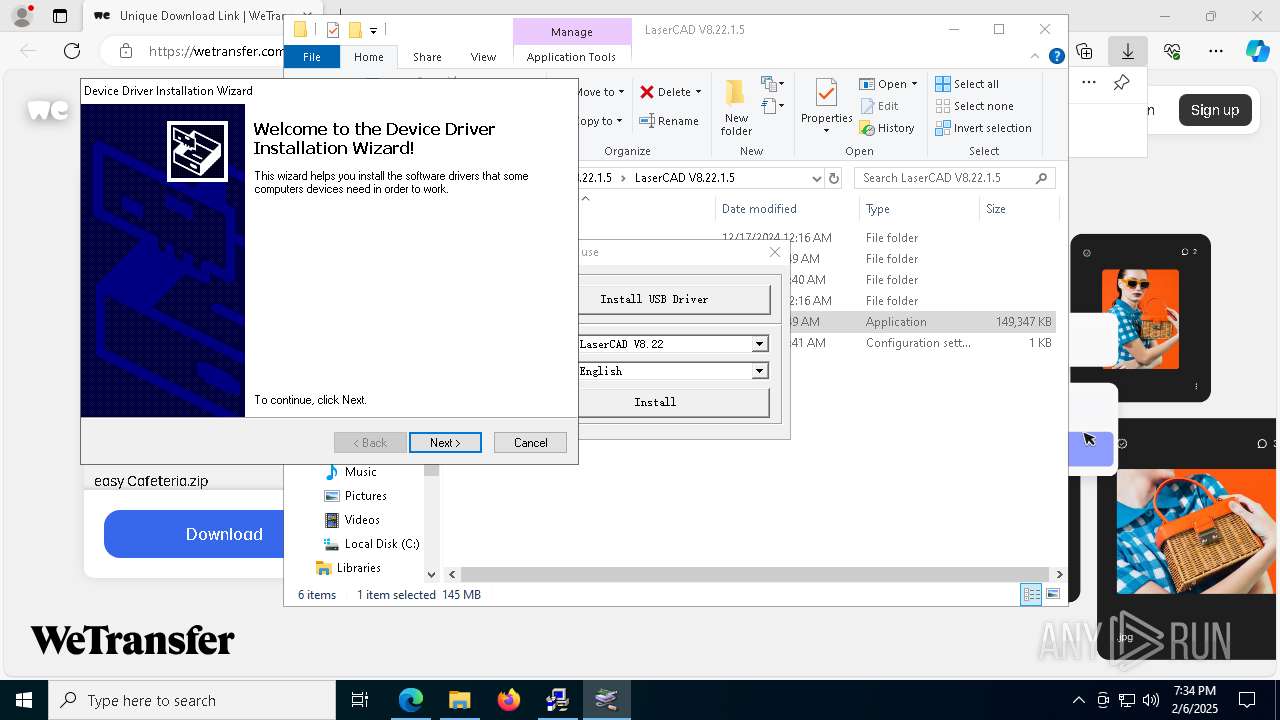Open Videos in navigation pane
The height and width of the screenshot is (720, 1280).
[x=362, y=520]
